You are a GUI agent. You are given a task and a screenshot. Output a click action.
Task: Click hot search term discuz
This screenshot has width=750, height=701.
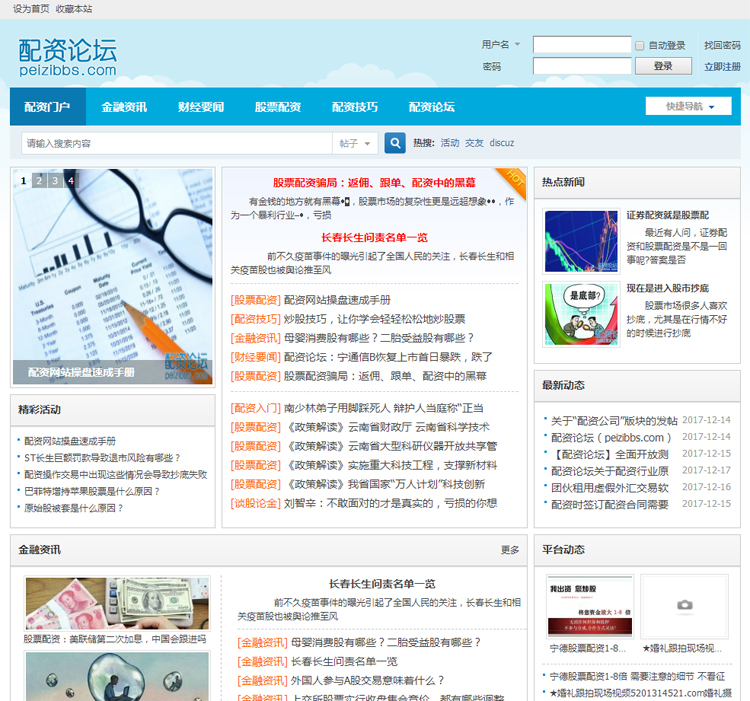tap(502, 143)
